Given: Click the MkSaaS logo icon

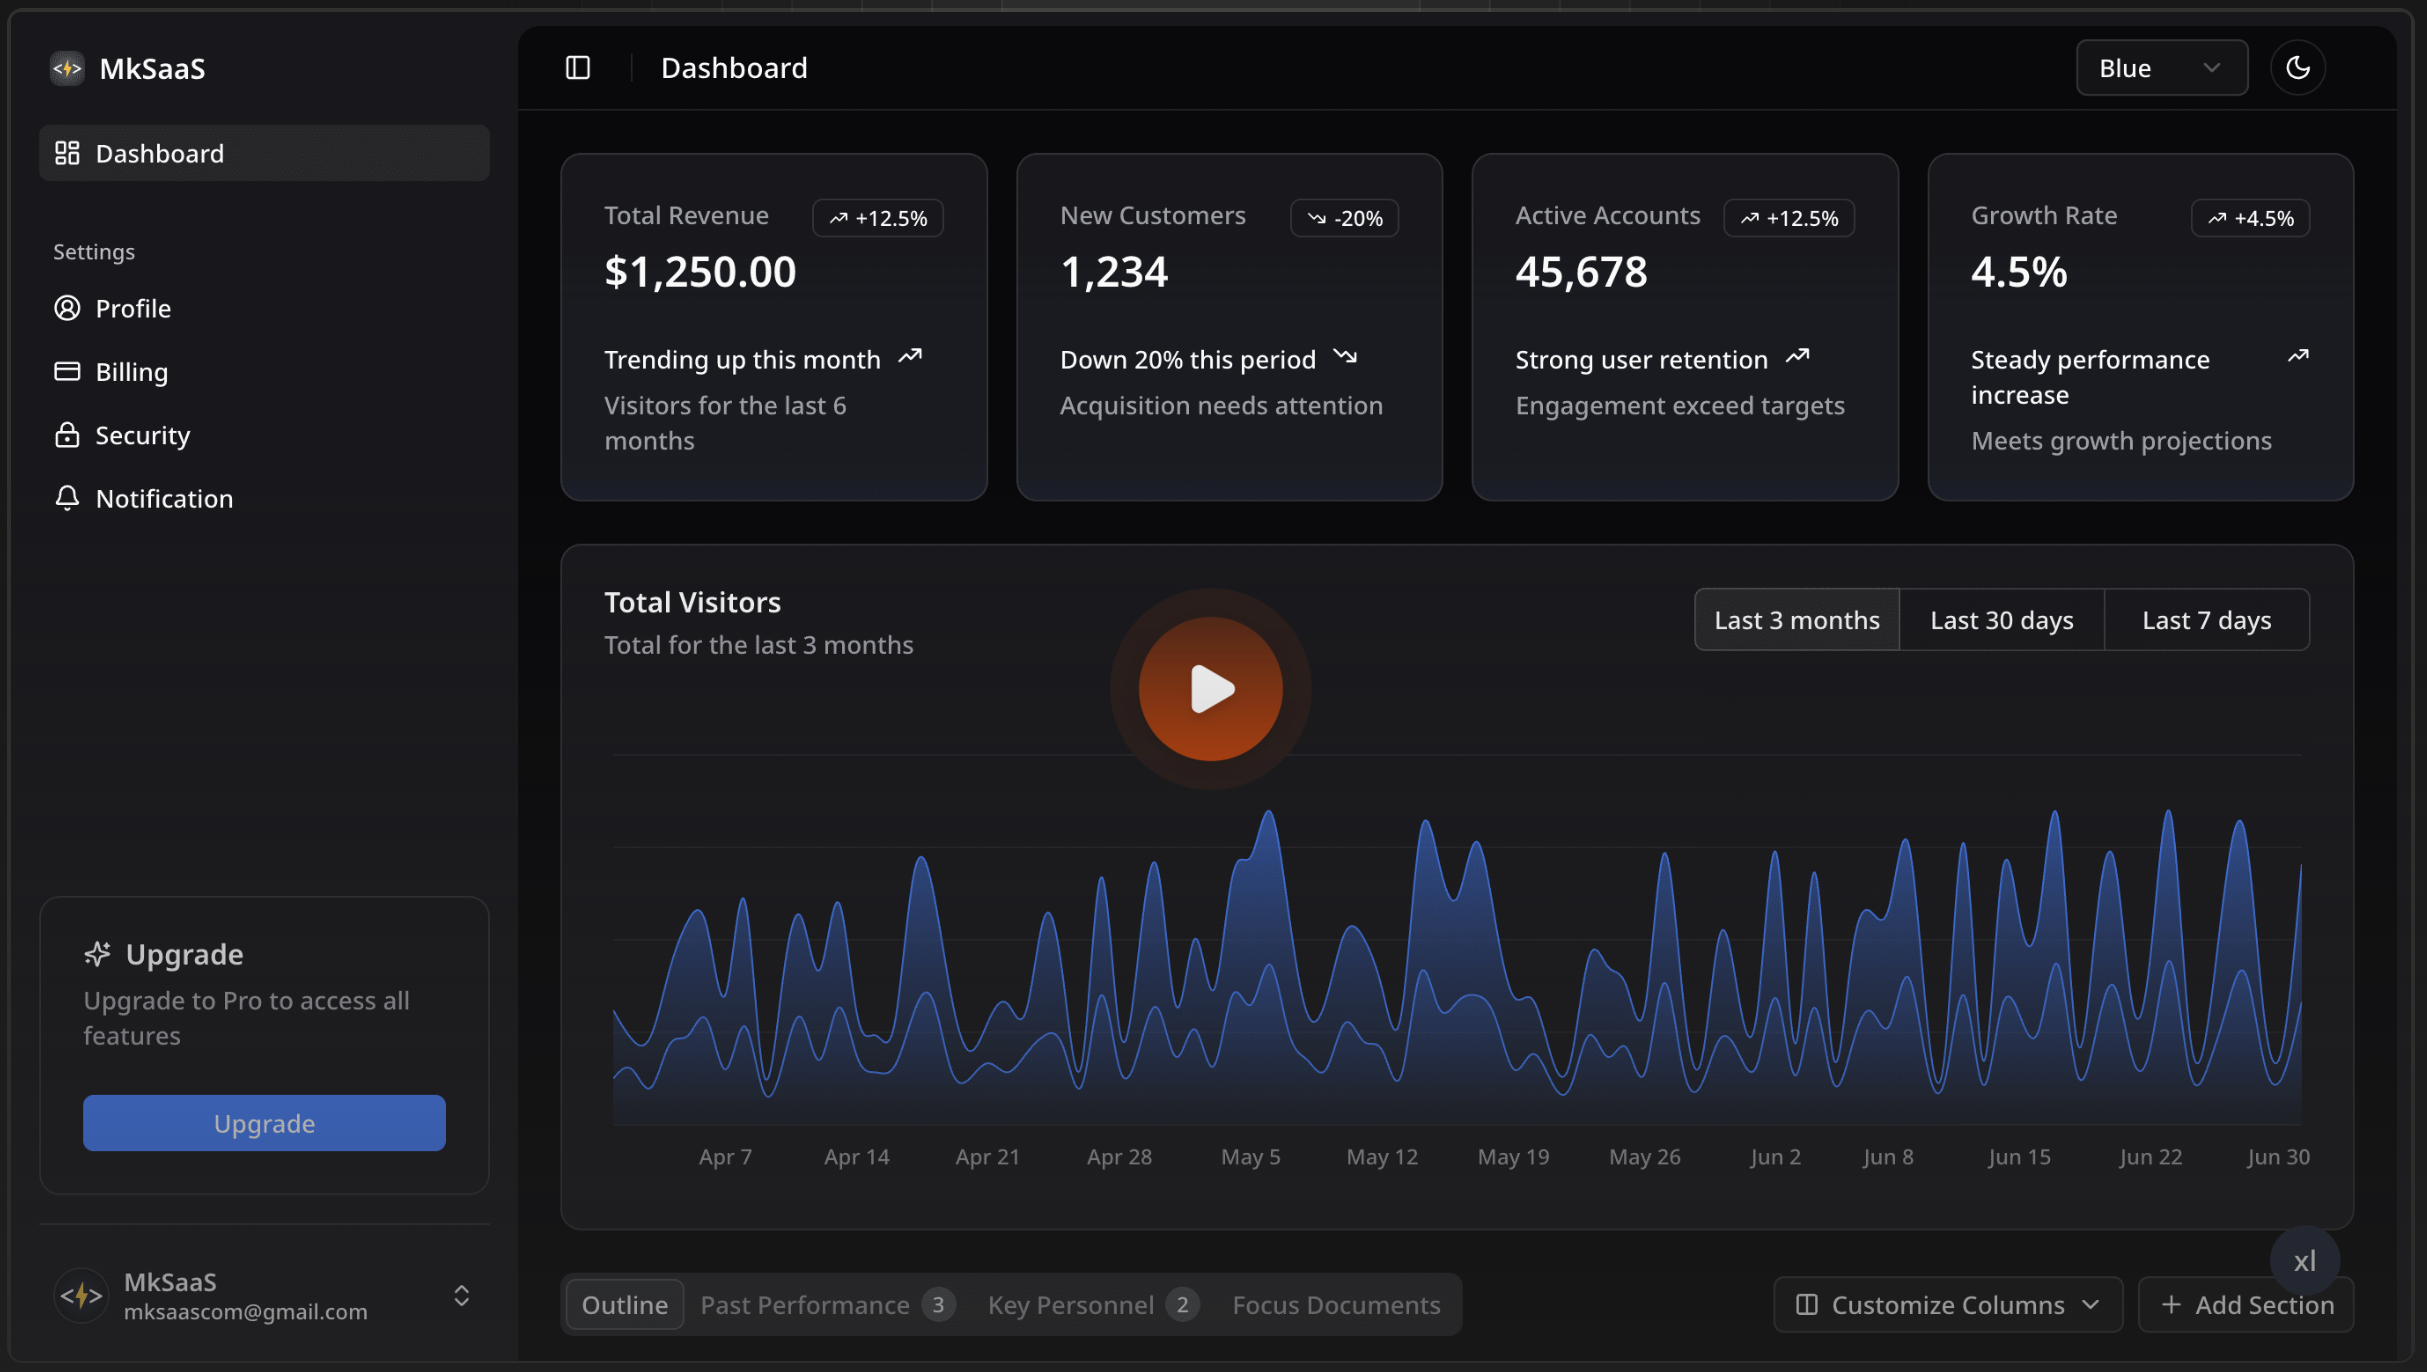Looking at the screenshot, I should [x=67, y=68].
